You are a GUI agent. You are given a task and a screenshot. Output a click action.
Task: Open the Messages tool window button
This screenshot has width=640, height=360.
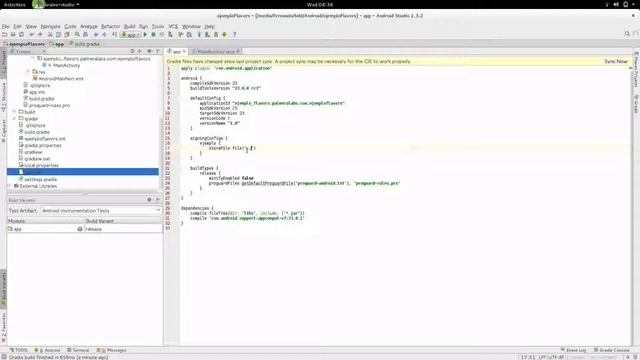(x=111, y=350)
